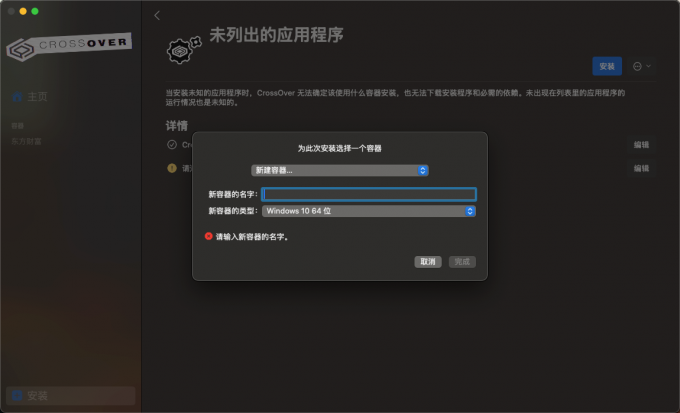Screen dimensions: 680x413
Task: Open the more options ellipsis menu
Action: click(642, 66)
